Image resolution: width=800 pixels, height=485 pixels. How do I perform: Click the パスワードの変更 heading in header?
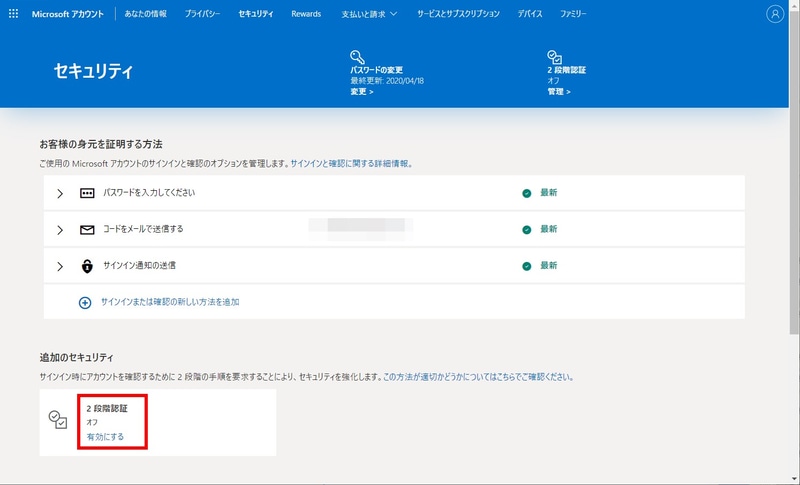click(377, 70)
